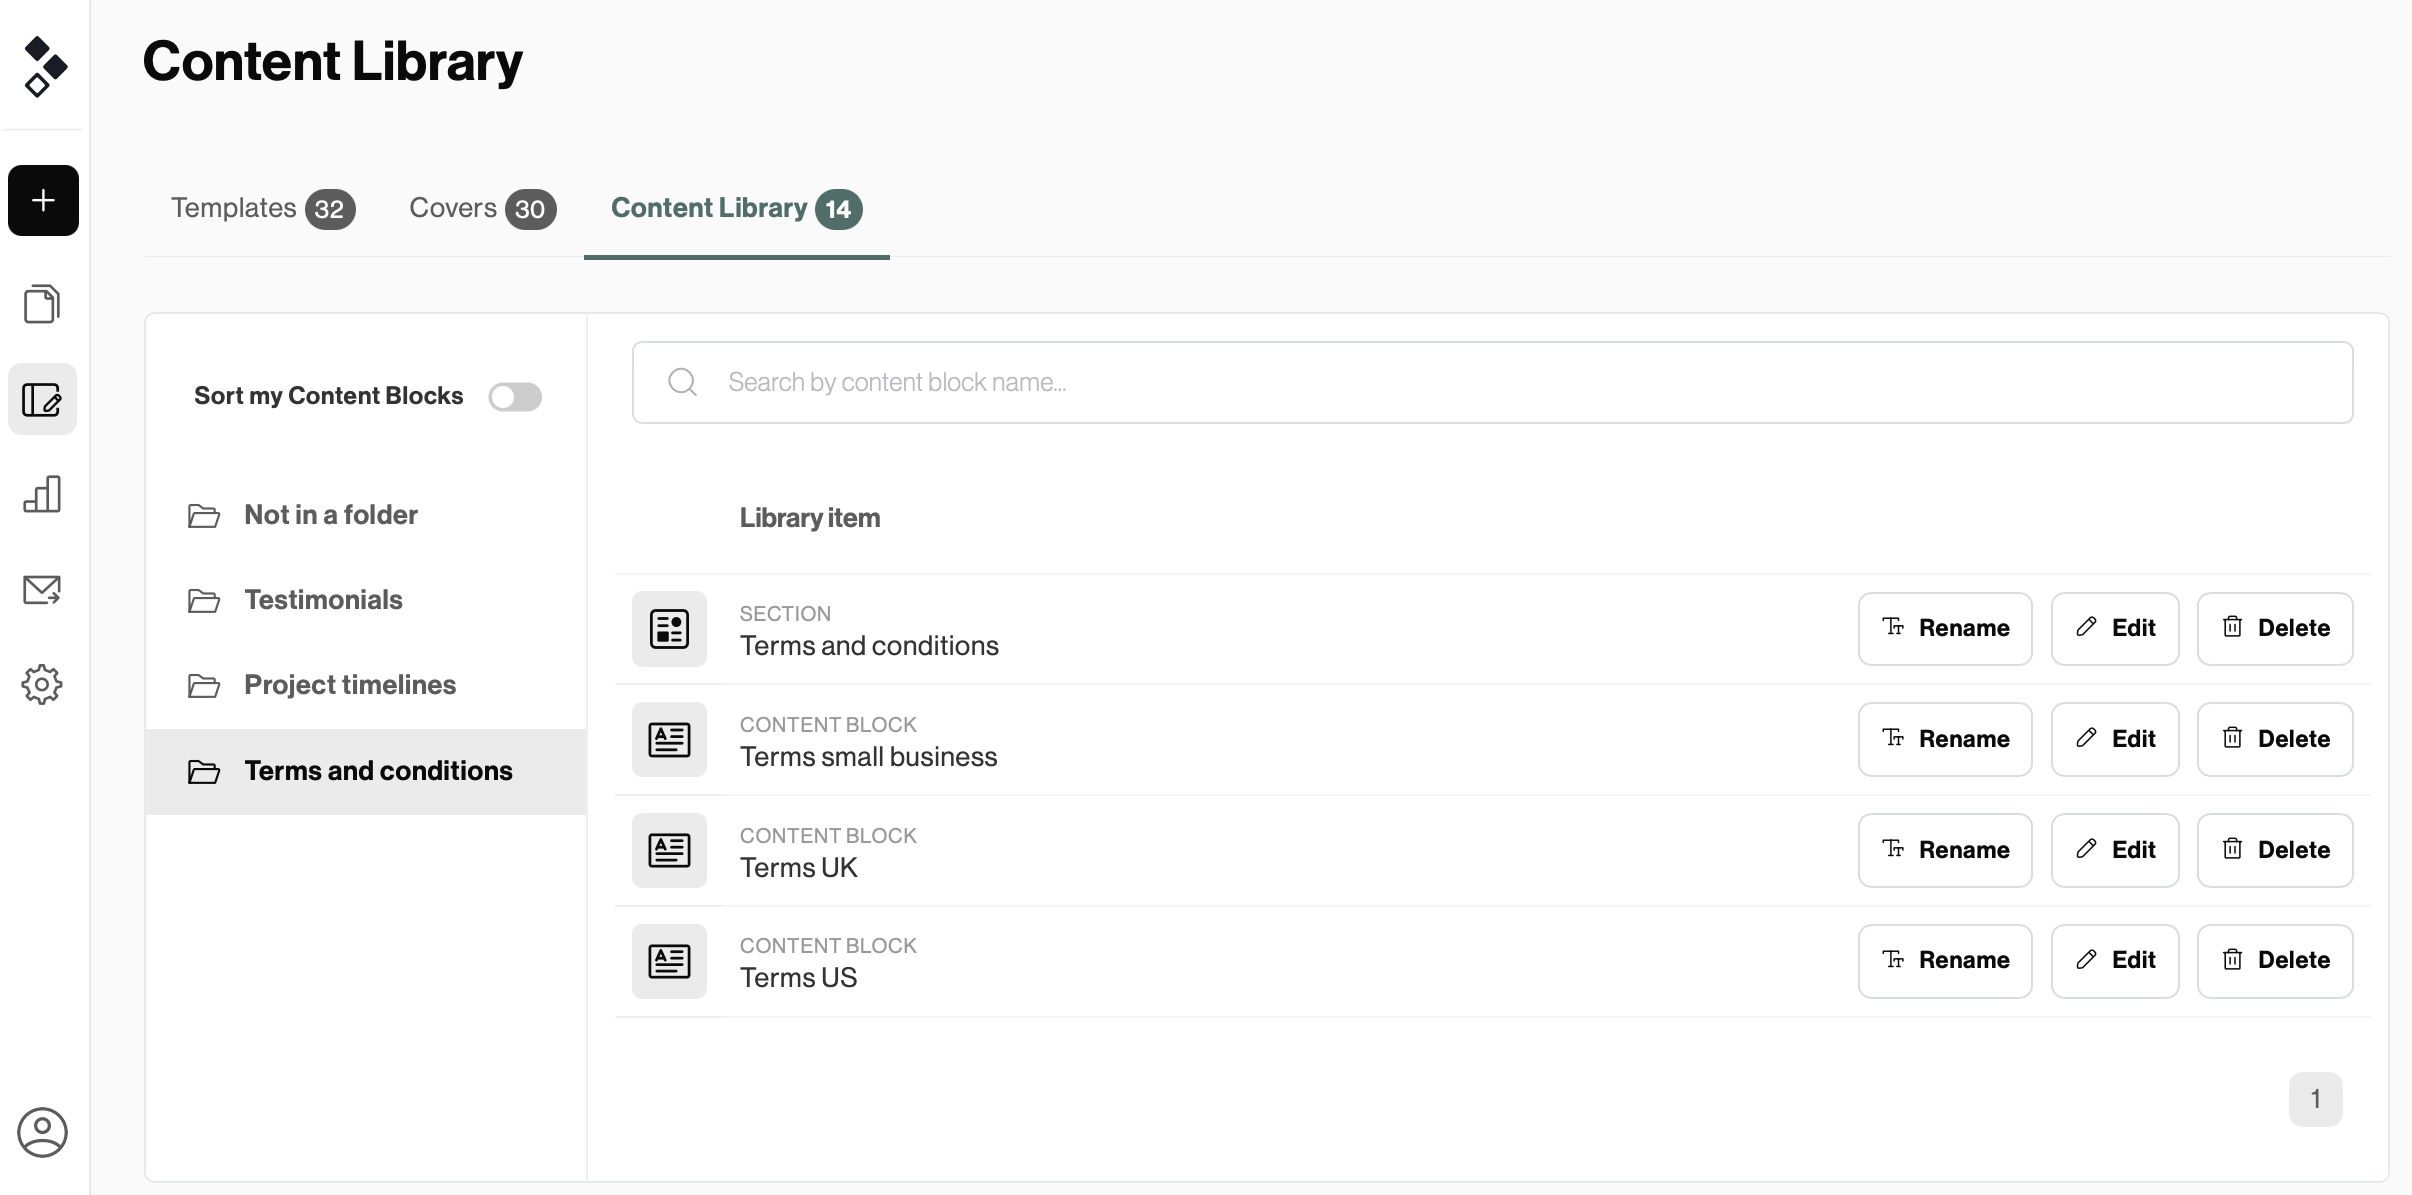Switch to the Covers tab

click(482, 208)
